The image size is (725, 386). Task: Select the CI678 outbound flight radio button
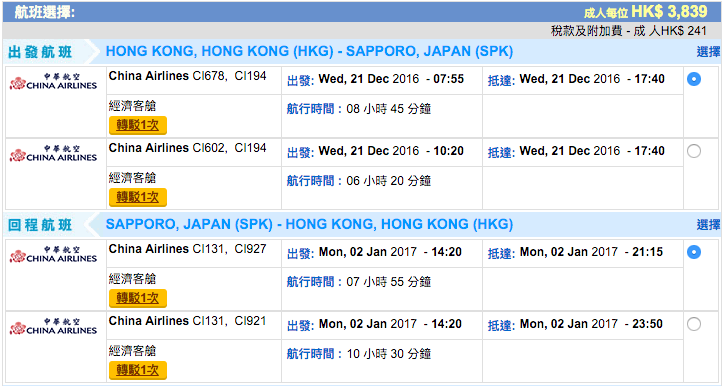694,79
